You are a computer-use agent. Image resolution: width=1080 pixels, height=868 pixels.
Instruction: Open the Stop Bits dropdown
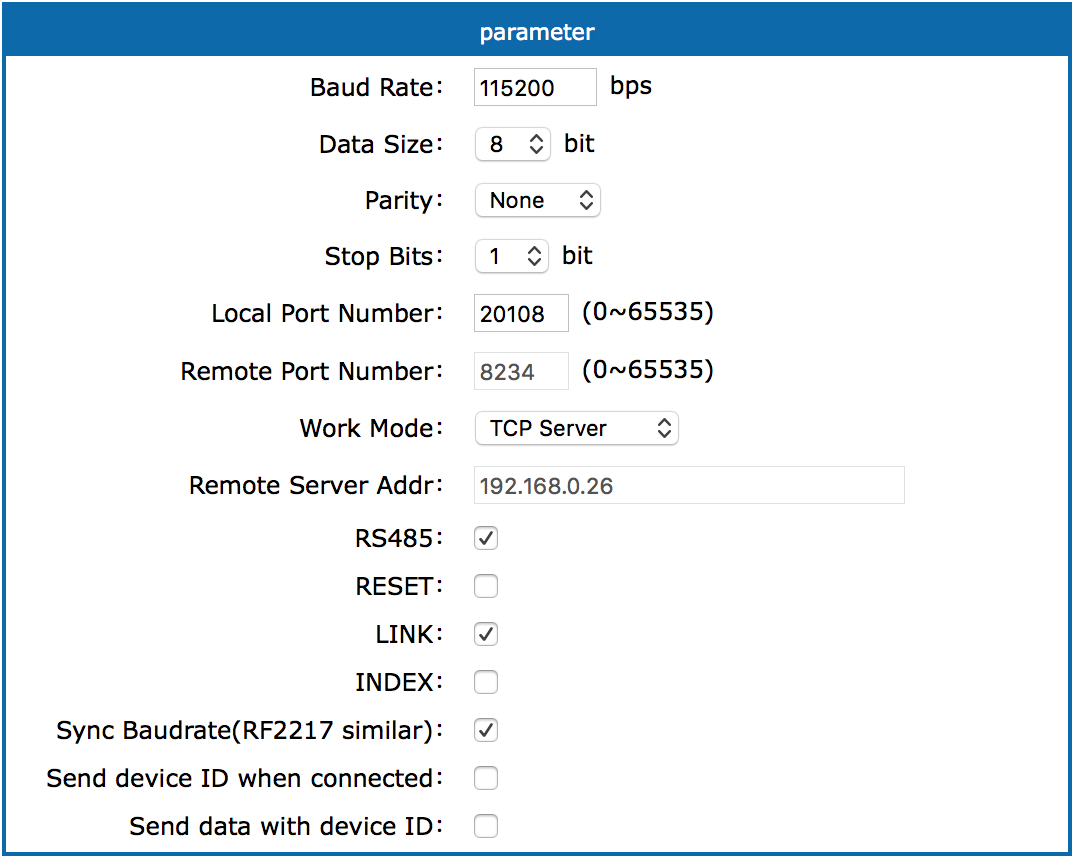pyautogui.click(x=511, y=256)
